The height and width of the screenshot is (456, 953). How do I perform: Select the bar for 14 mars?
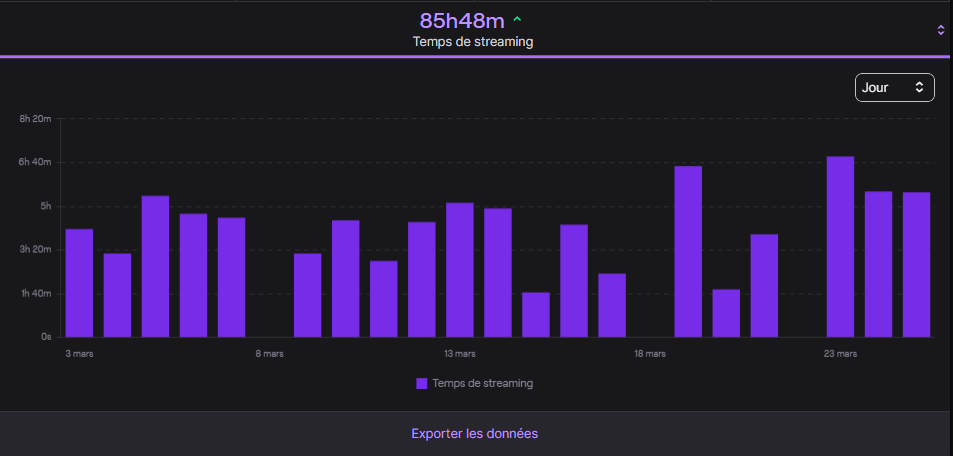tap(498, 272)
